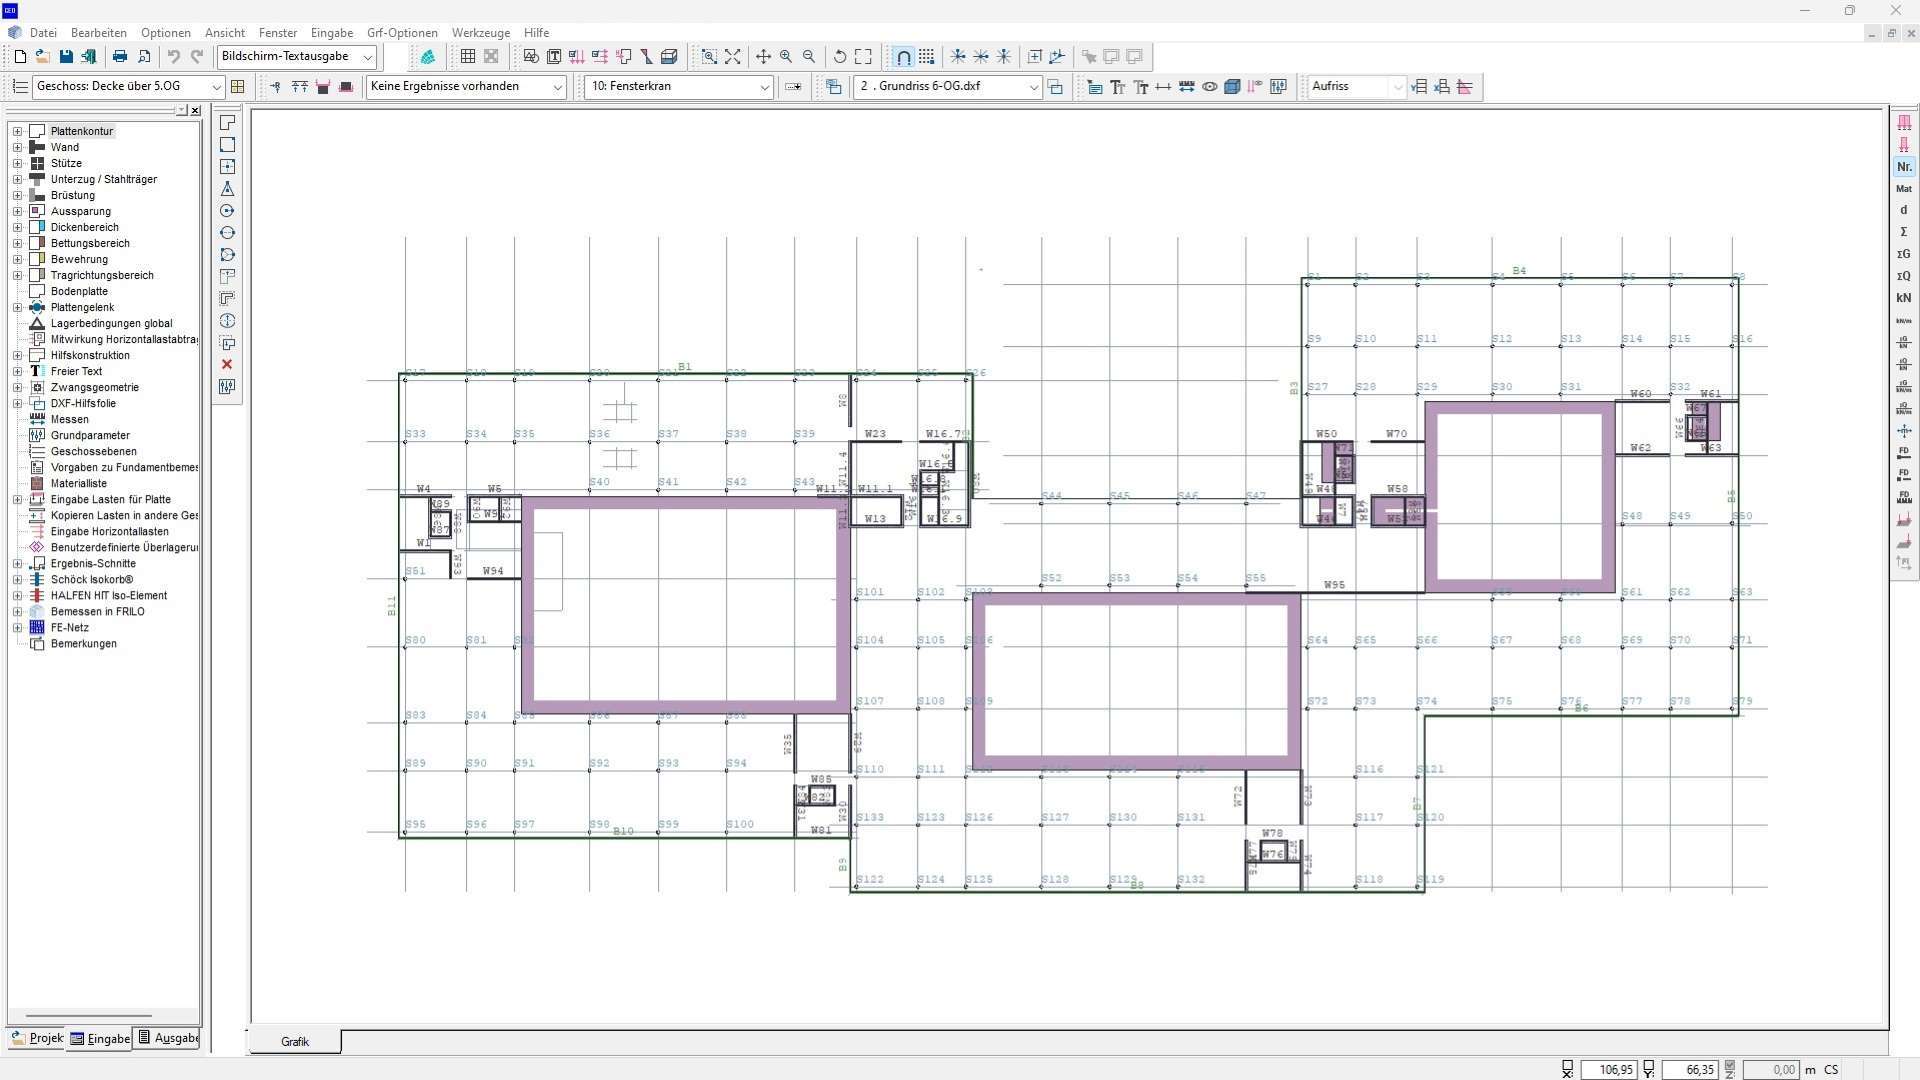Select Materialliste in the tree
The image size is (1920, 1080).
pos(78,483)
